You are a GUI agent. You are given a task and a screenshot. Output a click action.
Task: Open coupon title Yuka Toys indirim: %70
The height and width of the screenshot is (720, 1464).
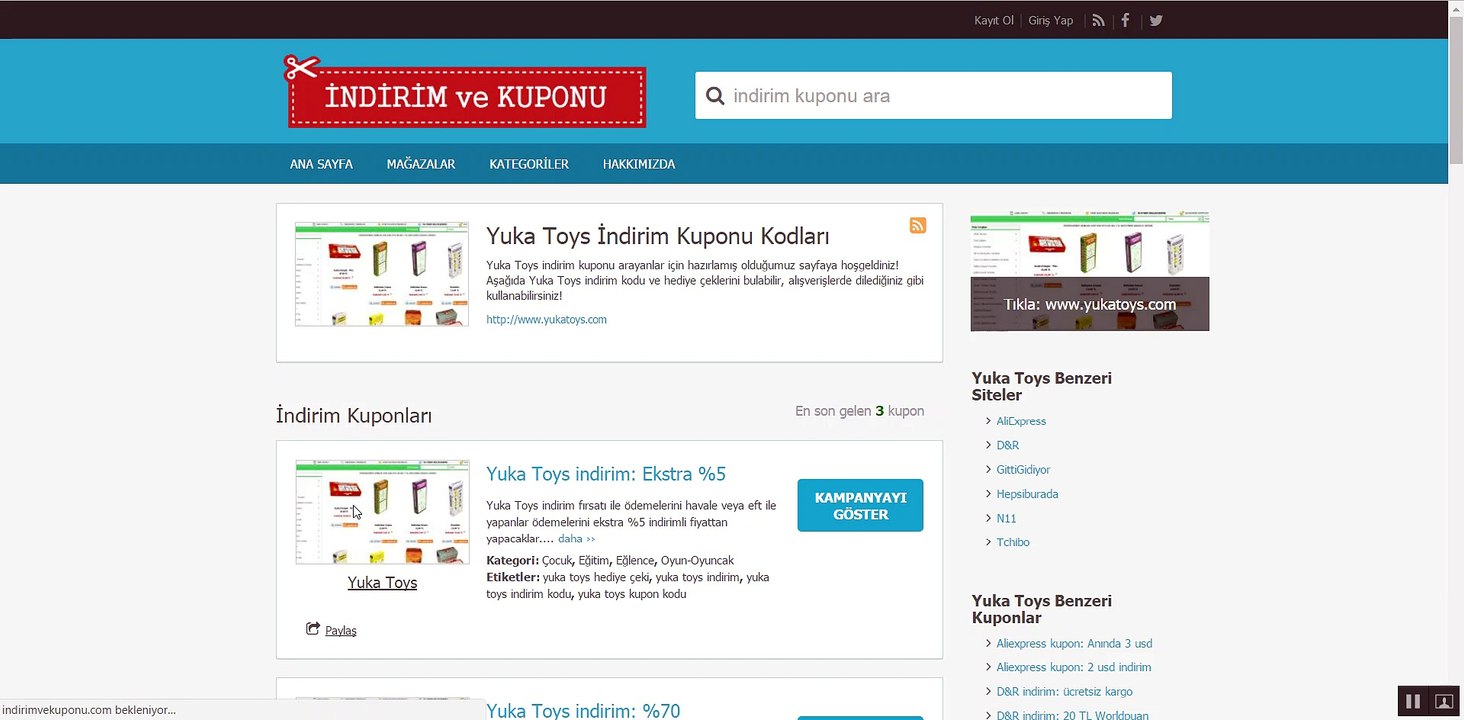click(583, 711)
